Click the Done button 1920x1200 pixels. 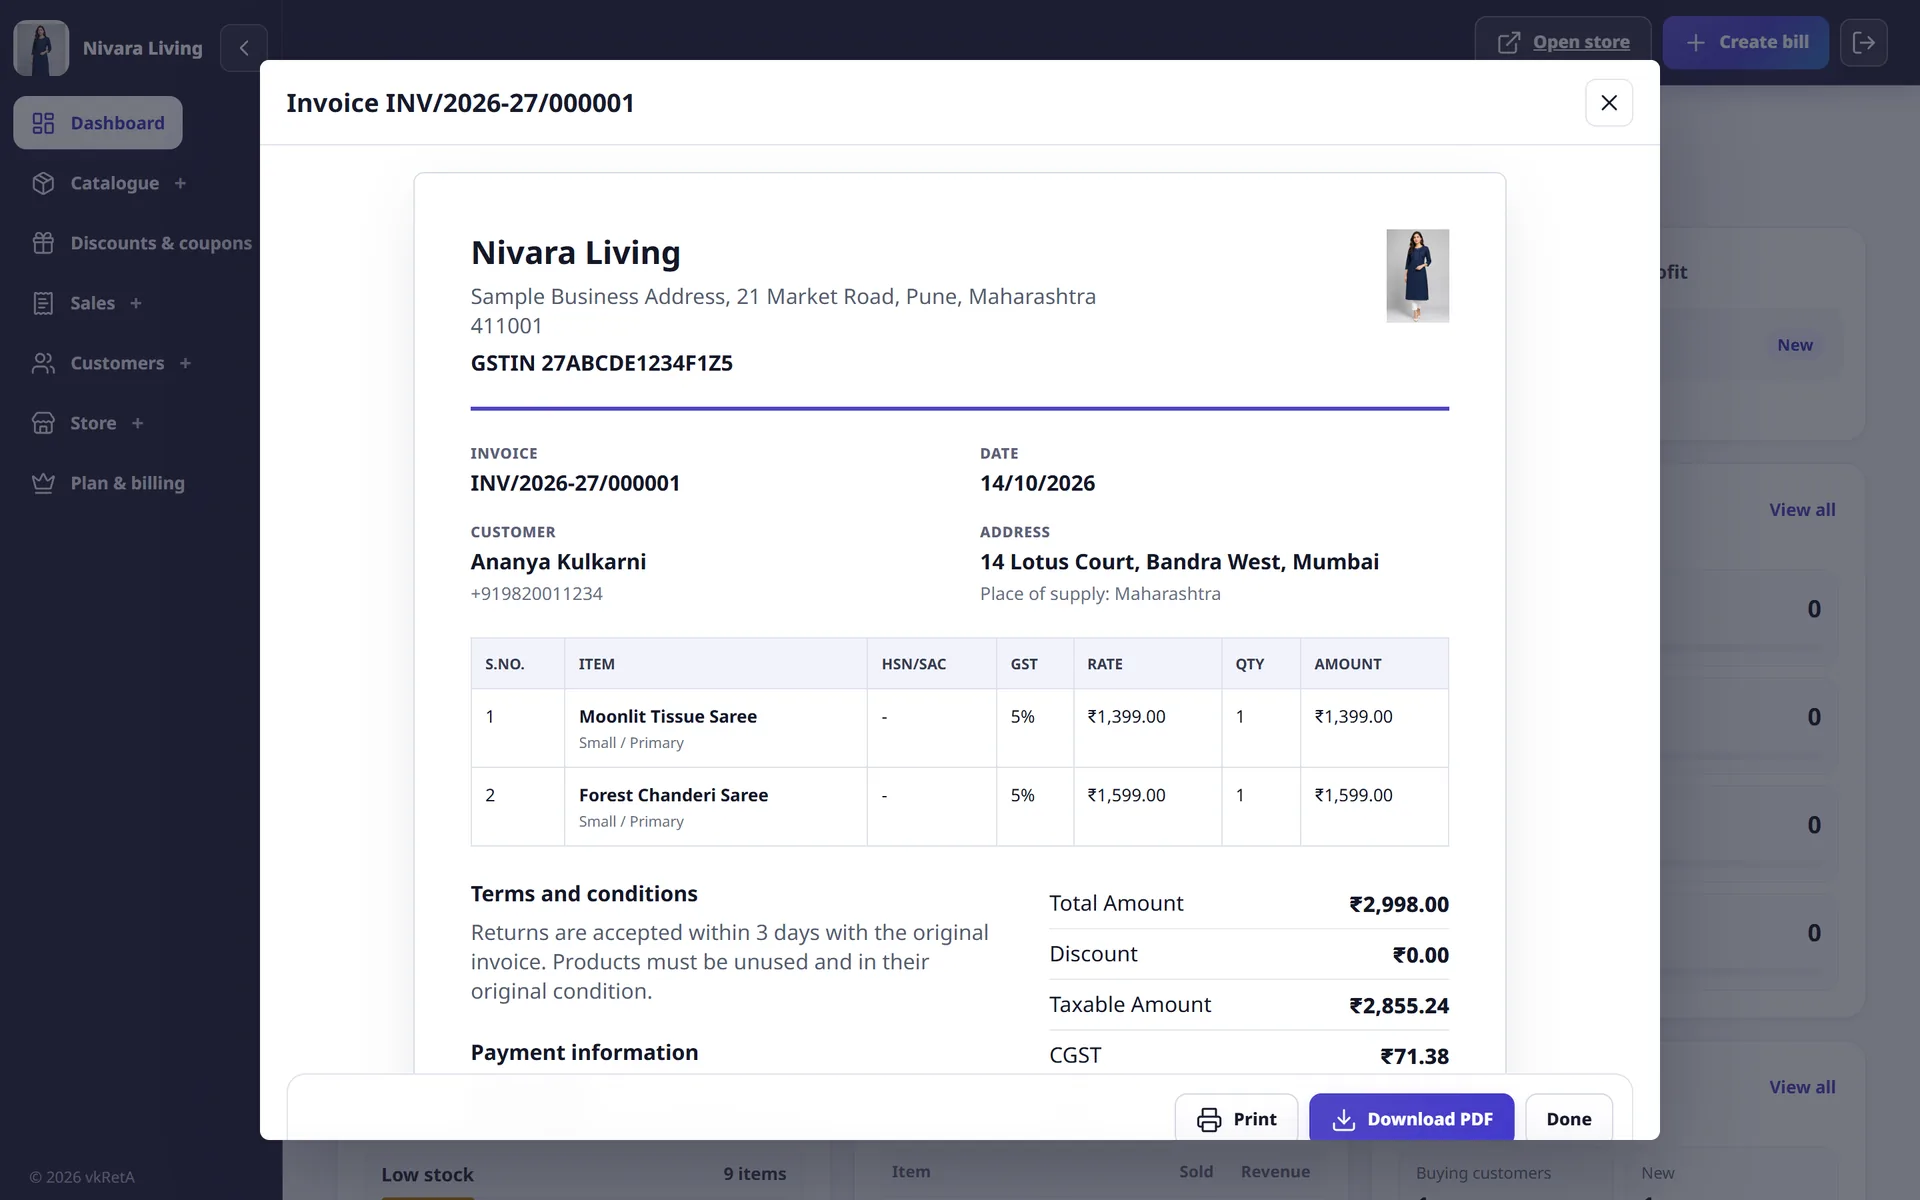(x=1568, y=1119)
